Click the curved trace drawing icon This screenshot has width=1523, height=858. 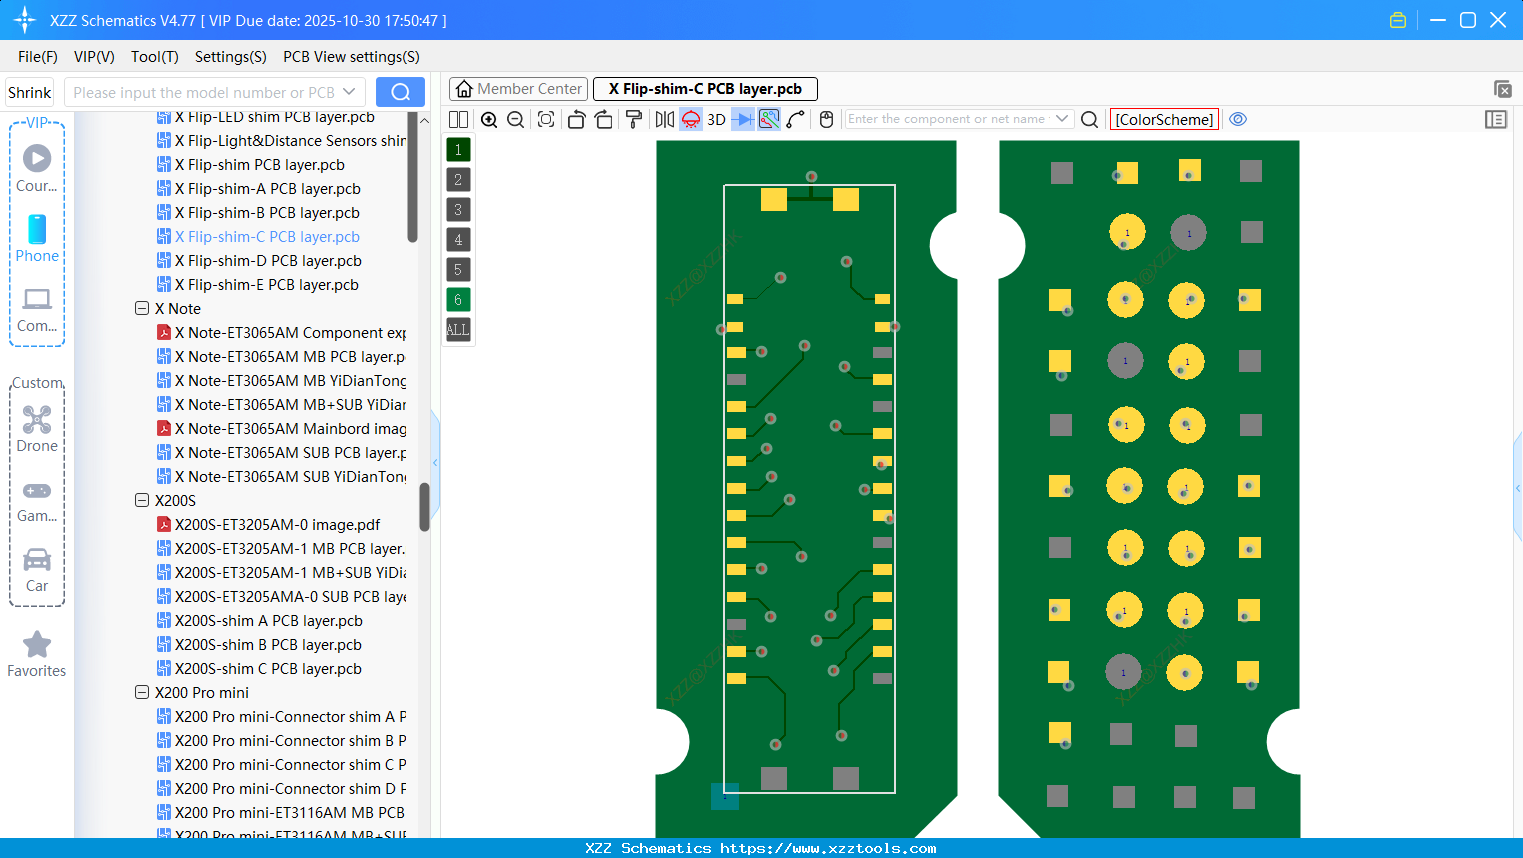tap(796, 119)
